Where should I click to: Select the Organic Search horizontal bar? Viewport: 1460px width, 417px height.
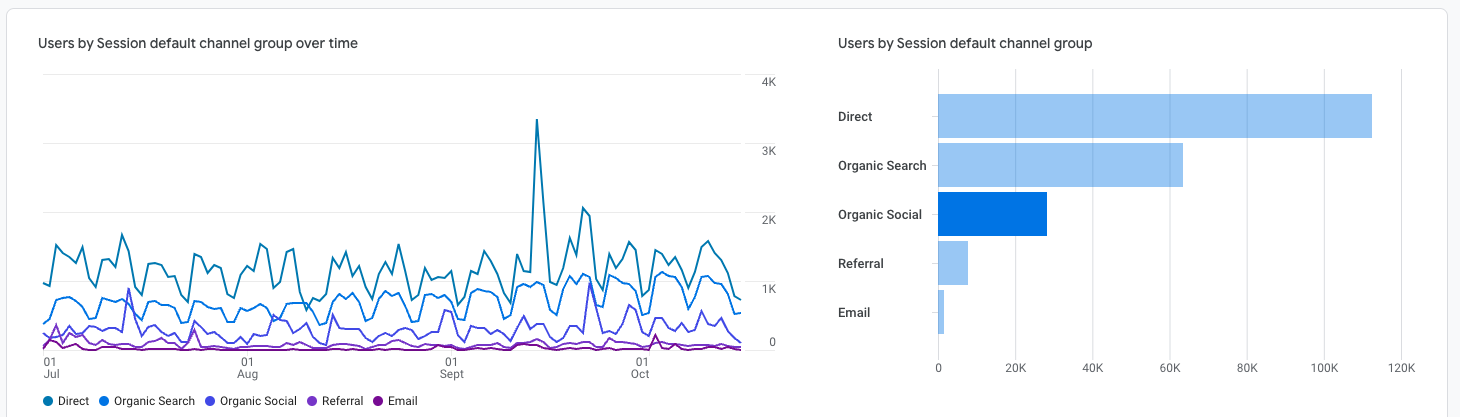[1060, 165]
